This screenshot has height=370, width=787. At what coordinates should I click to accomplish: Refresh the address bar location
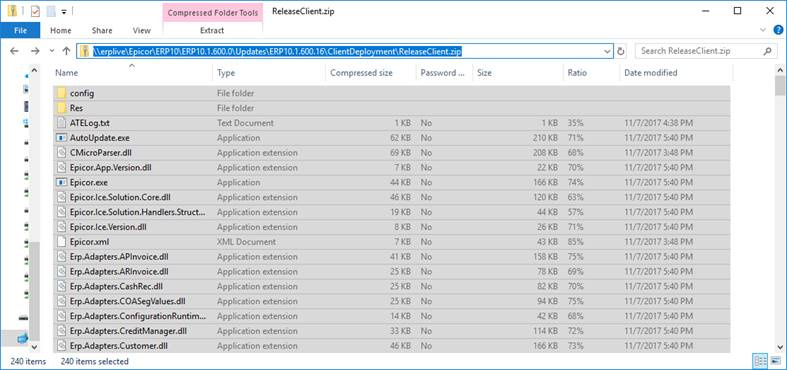click(621, 51)
